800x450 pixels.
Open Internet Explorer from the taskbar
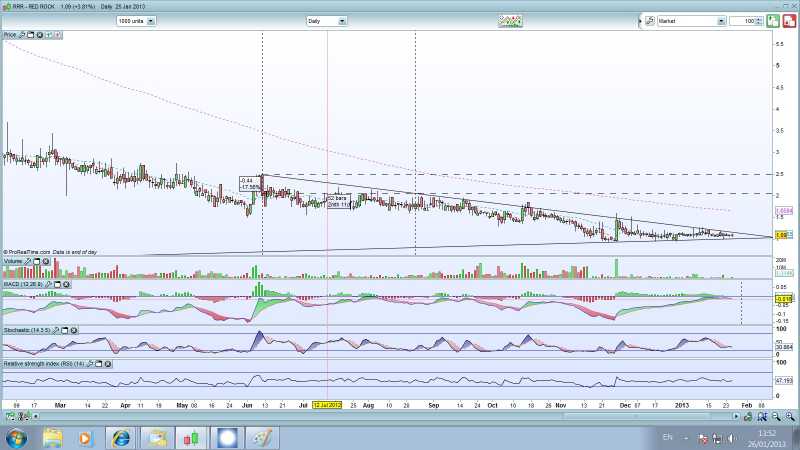point(121,437)
